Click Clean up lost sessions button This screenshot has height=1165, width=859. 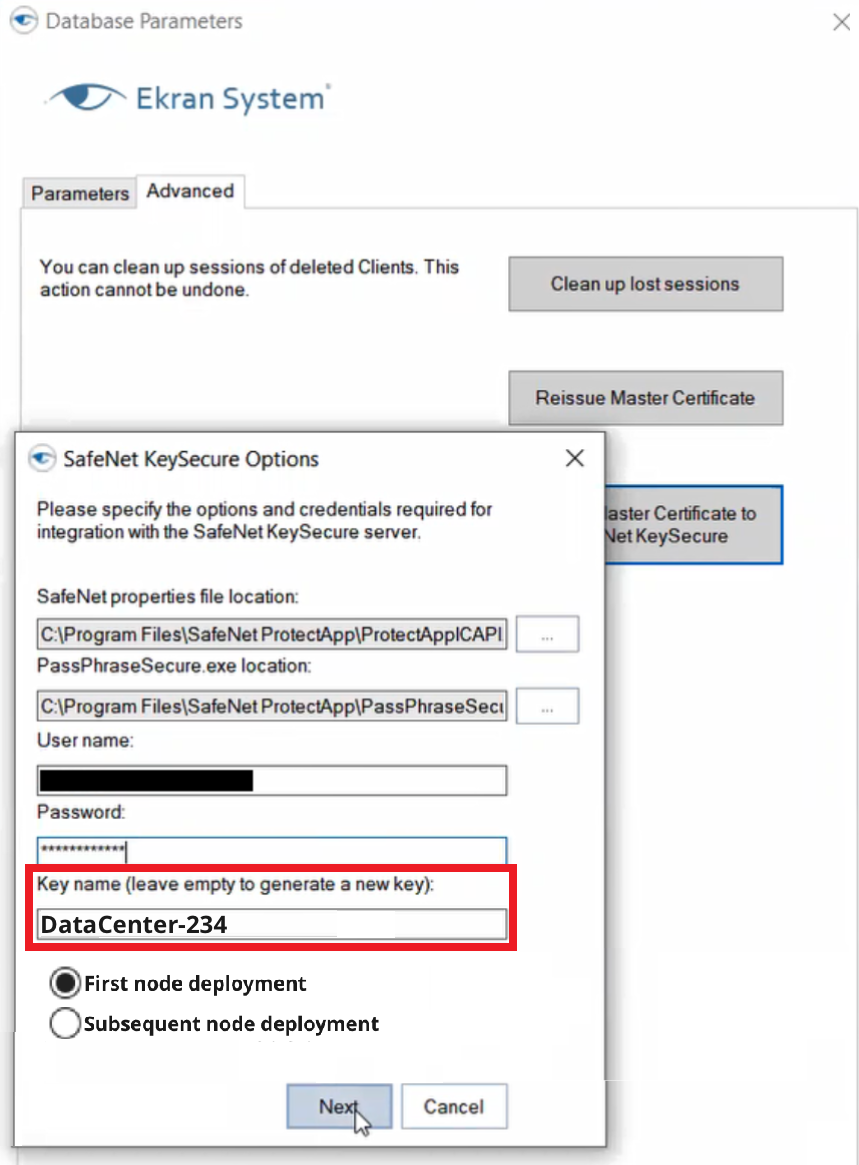click(x=645, y=284)
